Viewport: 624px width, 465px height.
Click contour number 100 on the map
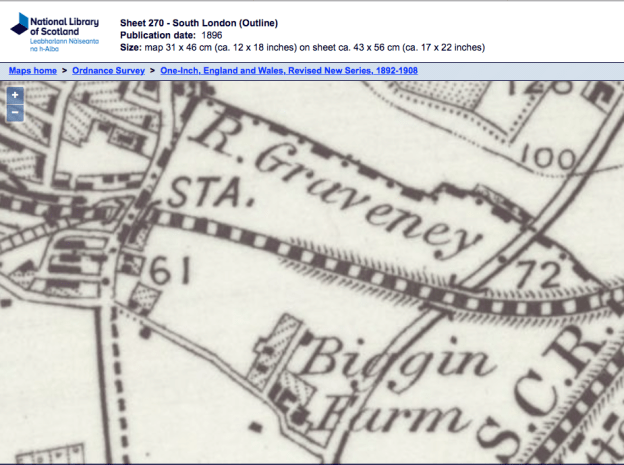pos(549,158)
